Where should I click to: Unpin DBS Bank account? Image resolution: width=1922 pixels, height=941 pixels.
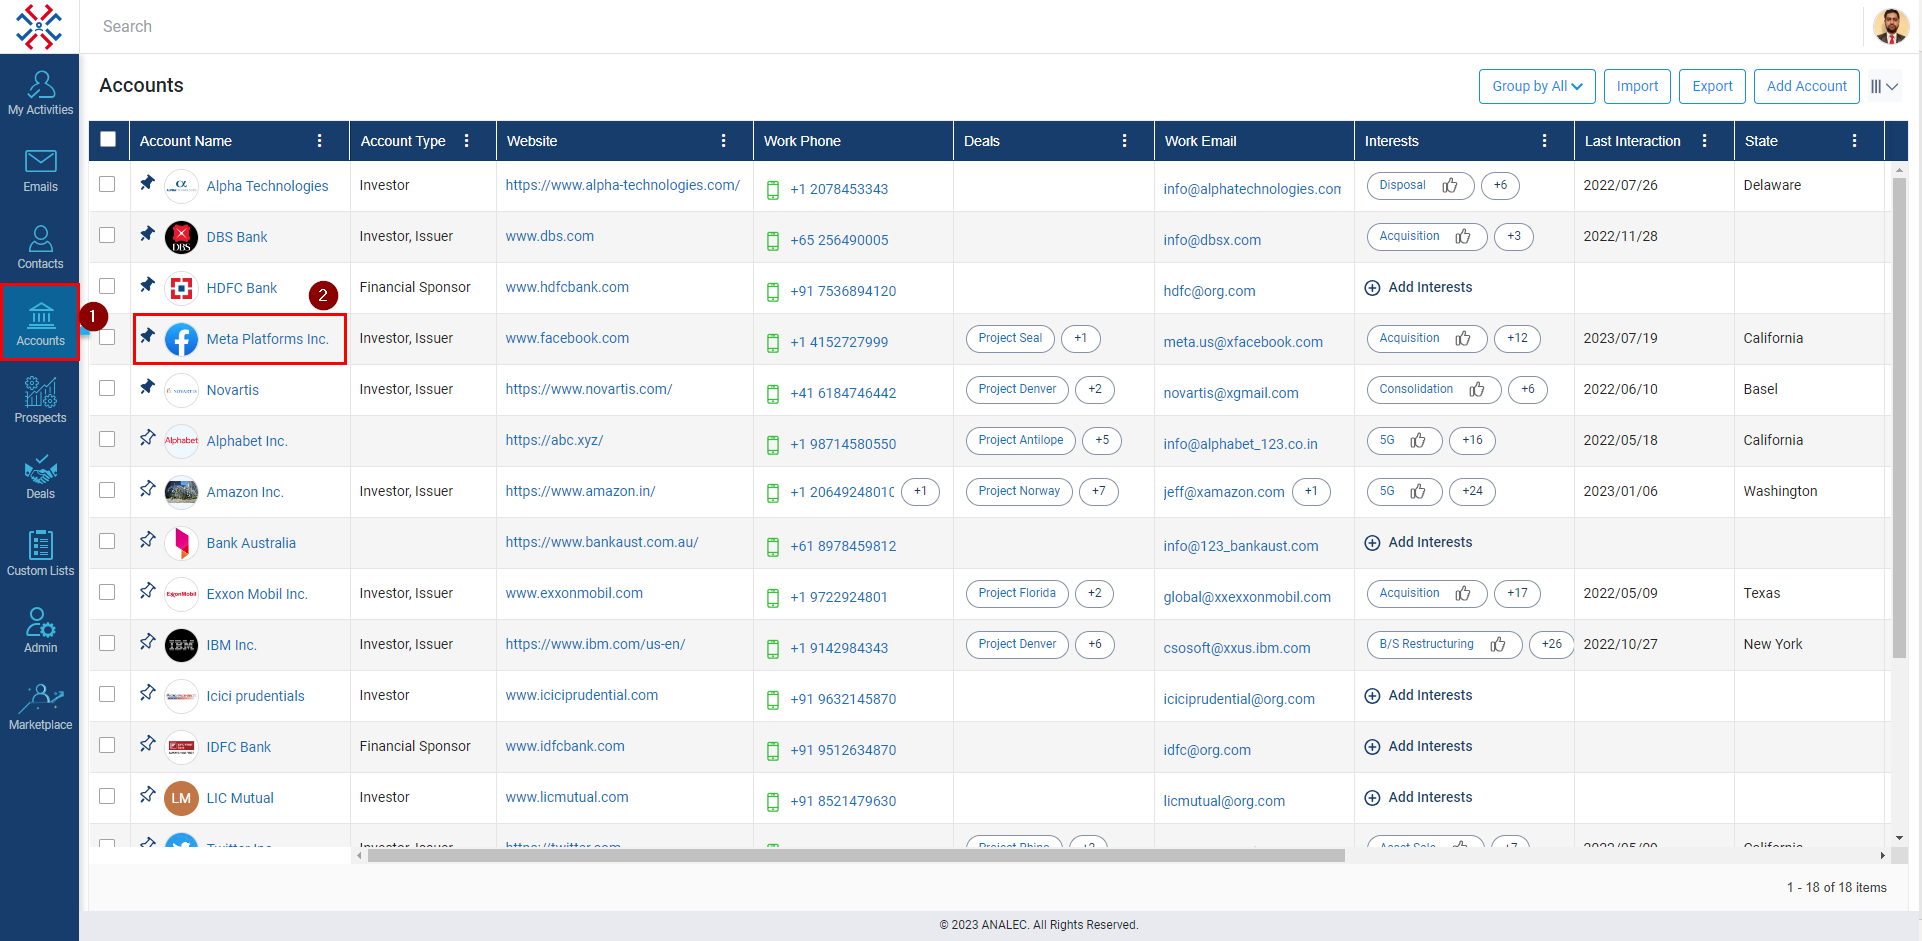(x=147, y=234)
